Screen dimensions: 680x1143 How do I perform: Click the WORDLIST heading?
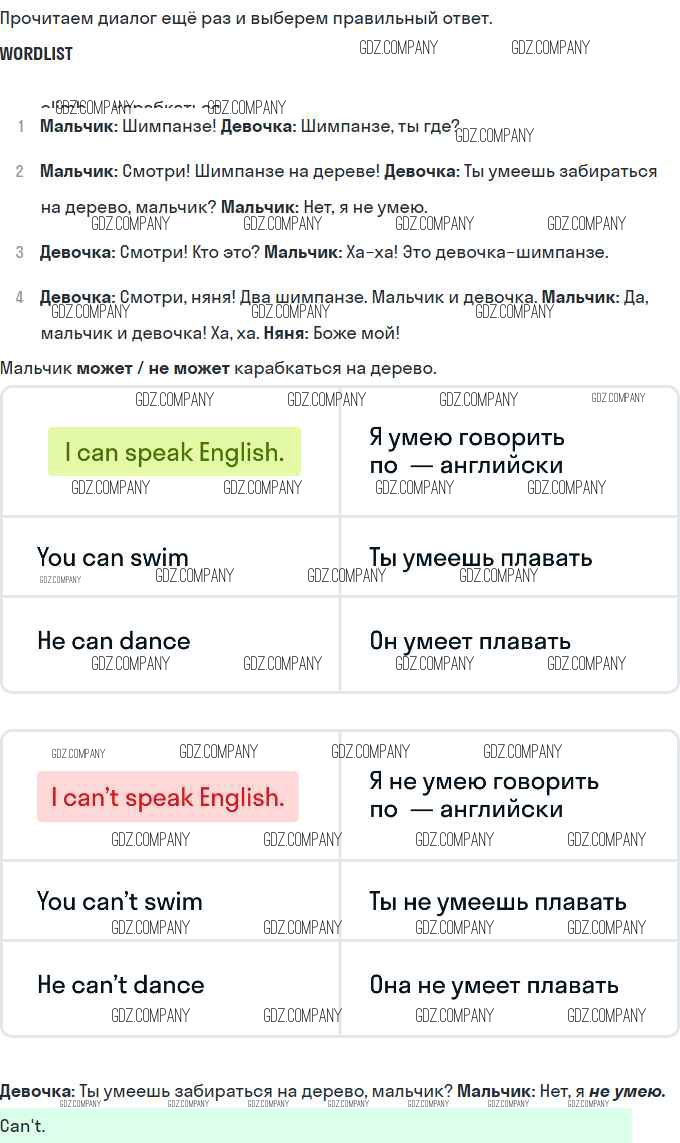pyautogui.click(x=36, y=54)
